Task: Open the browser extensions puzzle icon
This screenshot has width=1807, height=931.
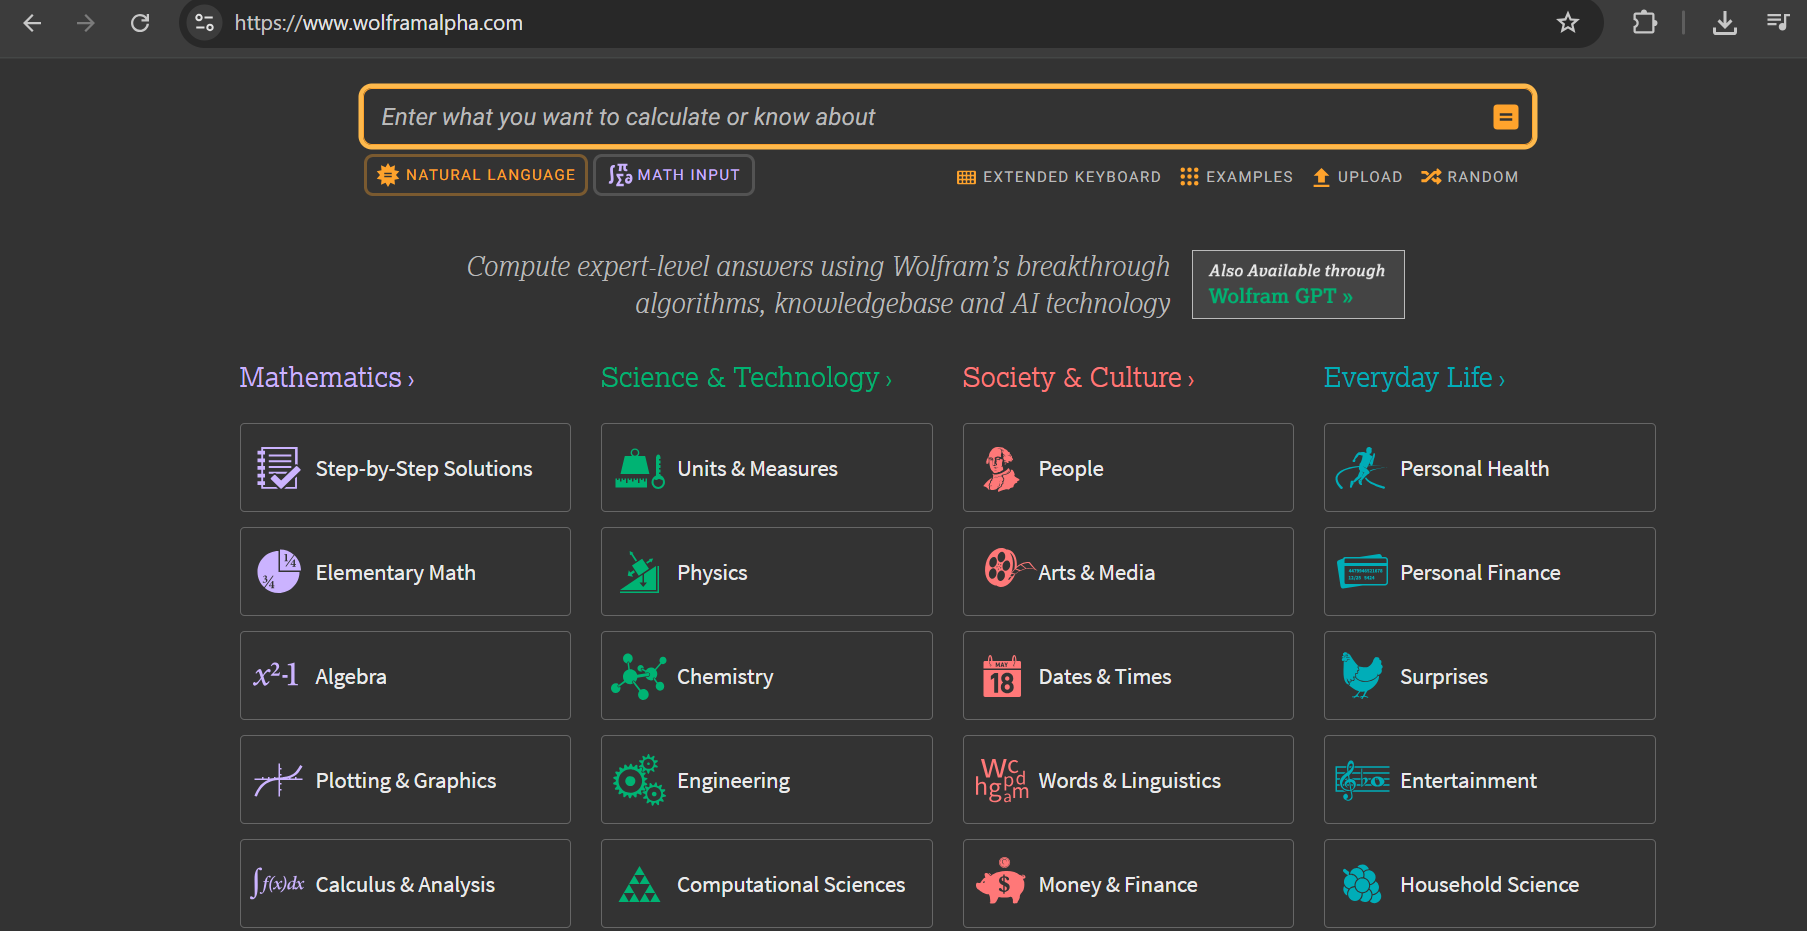Action: 1644,23
